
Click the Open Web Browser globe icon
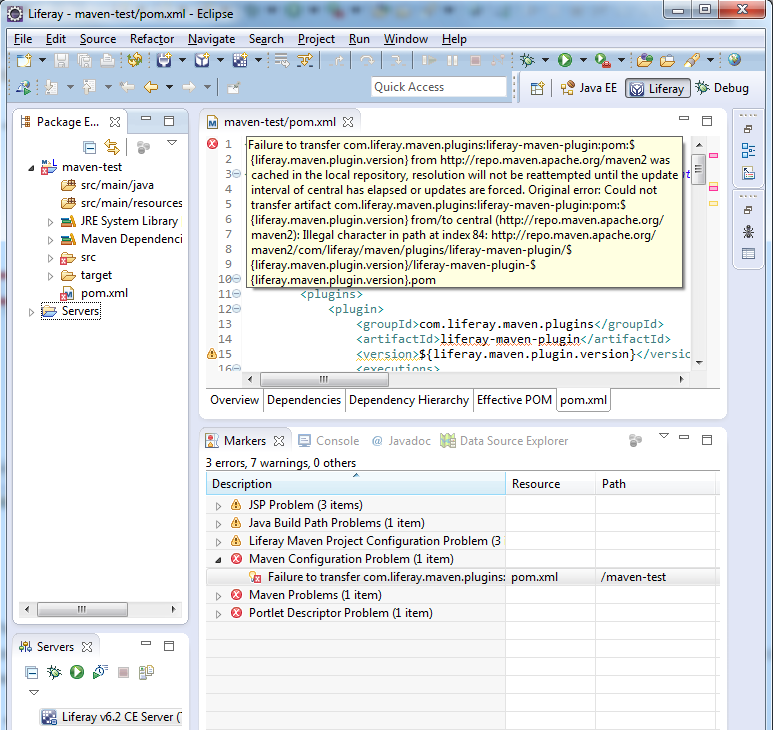(x=734, y=60)
